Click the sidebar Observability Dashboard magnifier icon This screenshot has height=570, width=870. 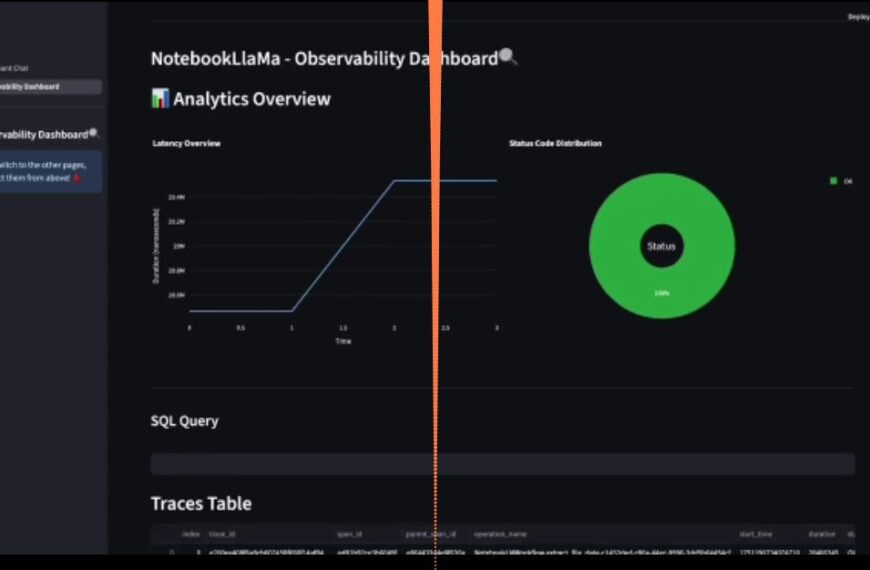(x=94, y=133)
